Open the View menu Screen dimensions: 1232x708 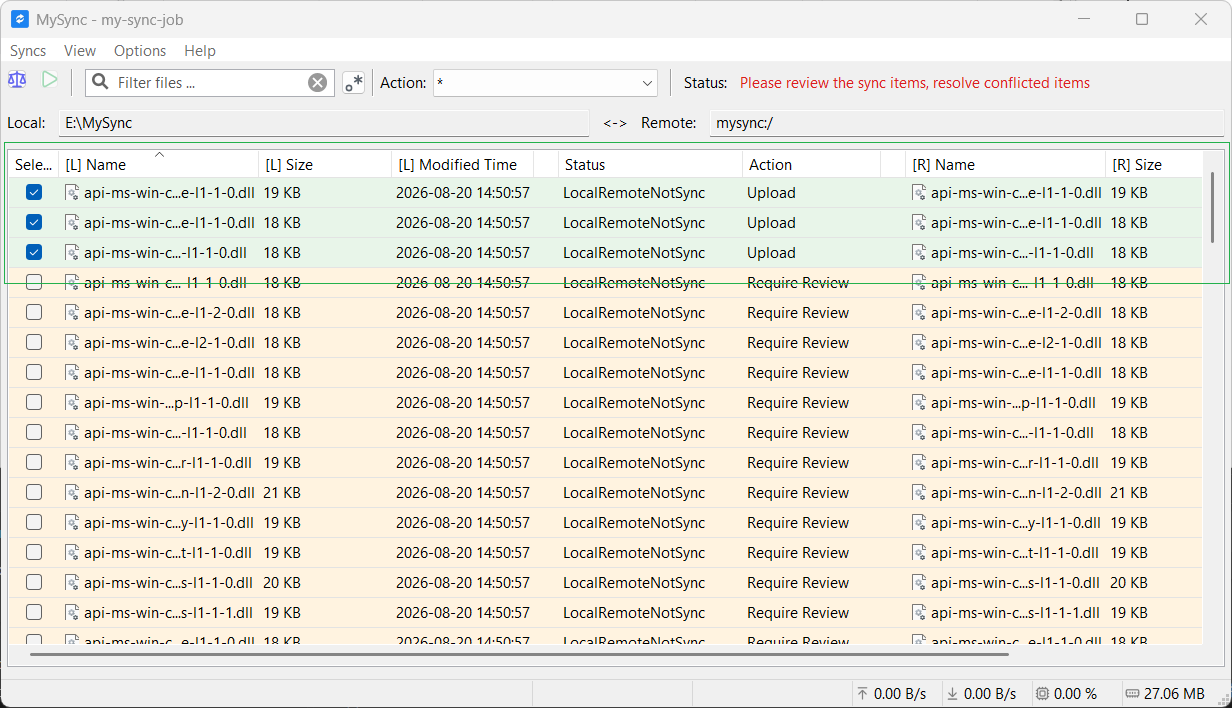click(80, 51)
